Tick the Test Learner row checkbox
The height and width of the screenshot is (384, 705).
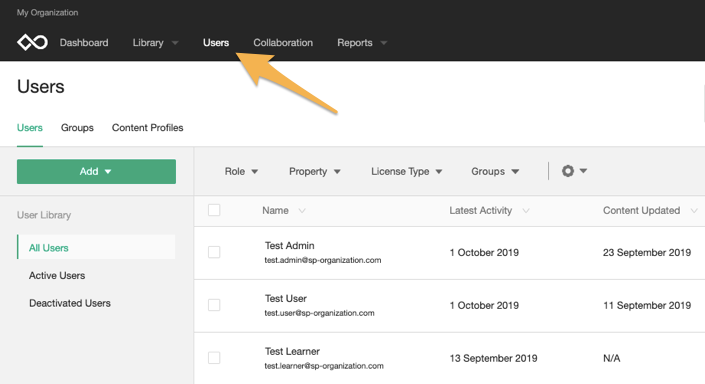(214, 358)
